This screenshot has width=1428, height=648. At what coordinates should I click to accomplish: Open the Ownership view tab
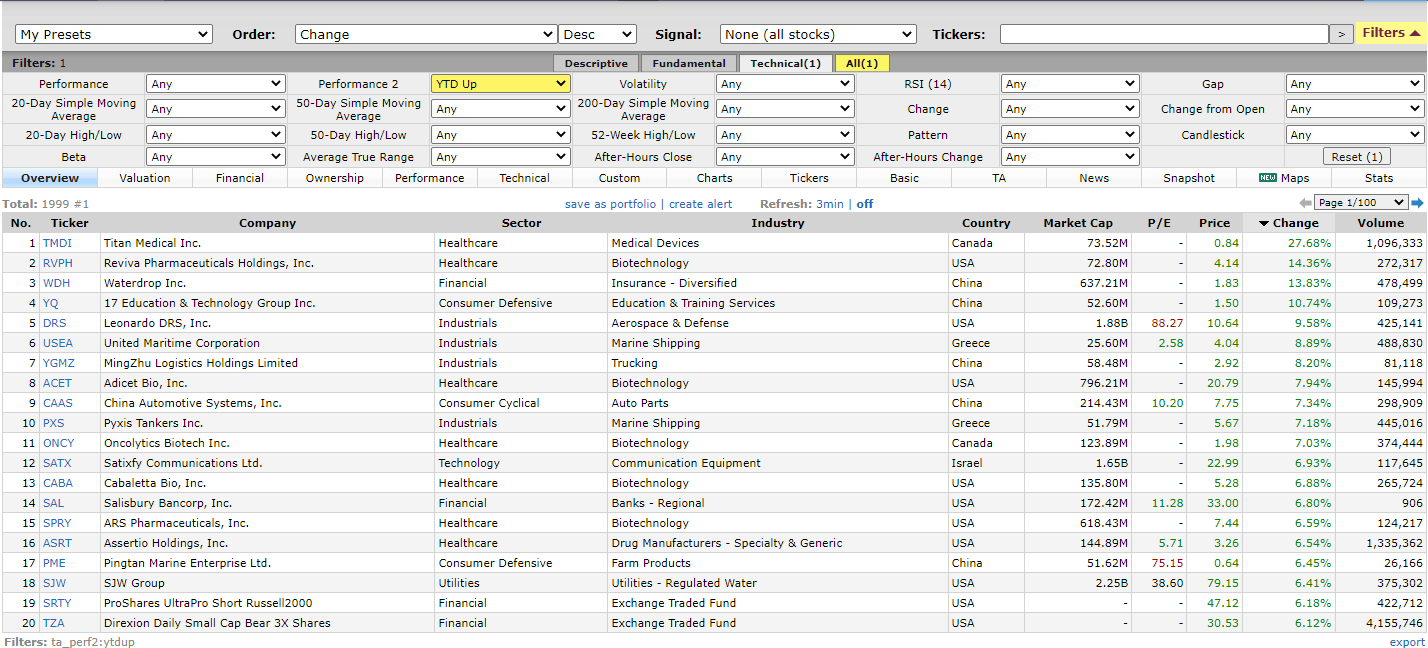[335, 178]
